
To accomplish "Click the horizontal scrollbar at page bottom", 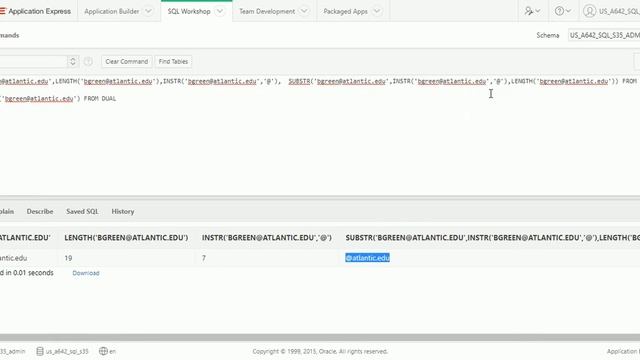I will pyautogui.click(x=320, y=338).
